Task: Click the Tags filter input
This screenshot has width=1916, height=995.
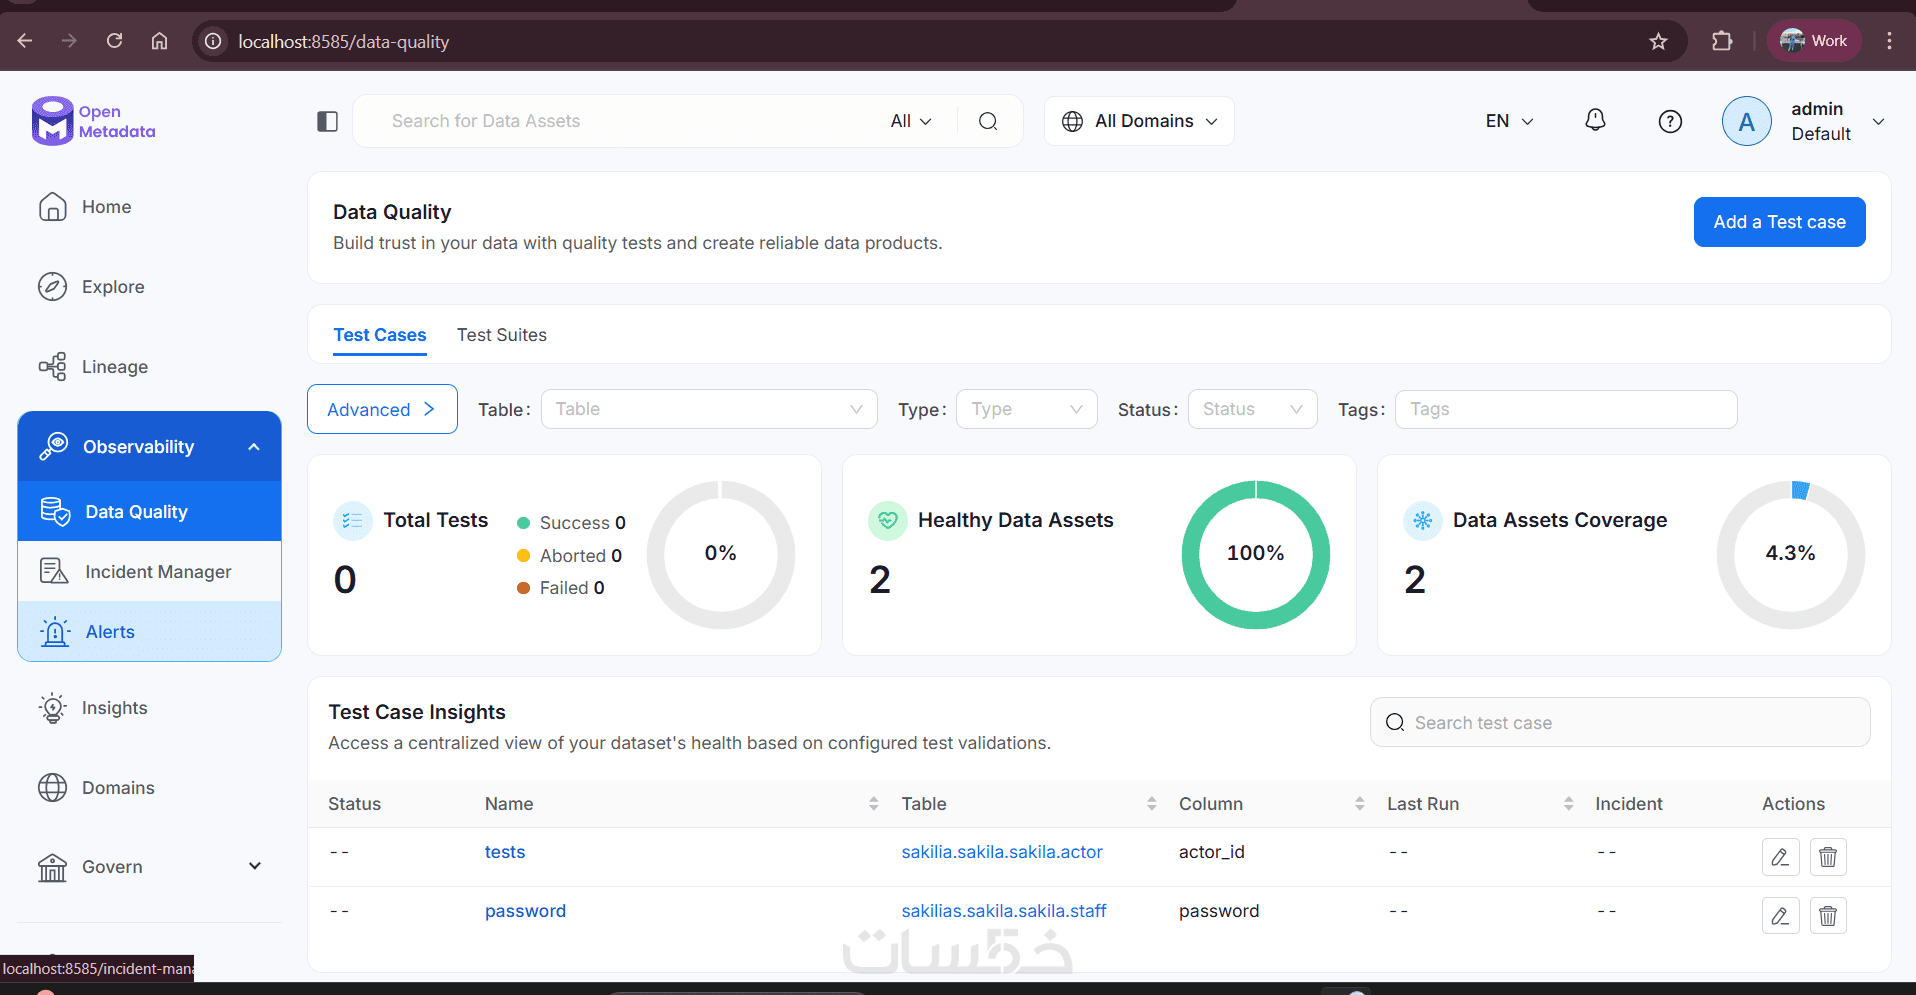Action: pyautogui.click(x=1566, y=409)
